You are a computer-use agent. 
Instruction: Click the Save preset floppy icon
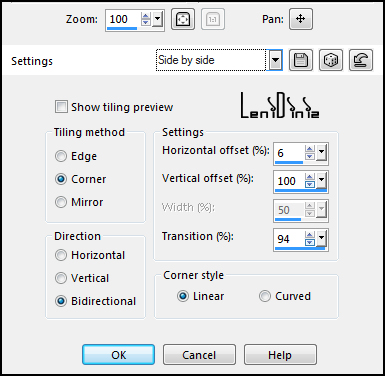[x=301, y=60]
